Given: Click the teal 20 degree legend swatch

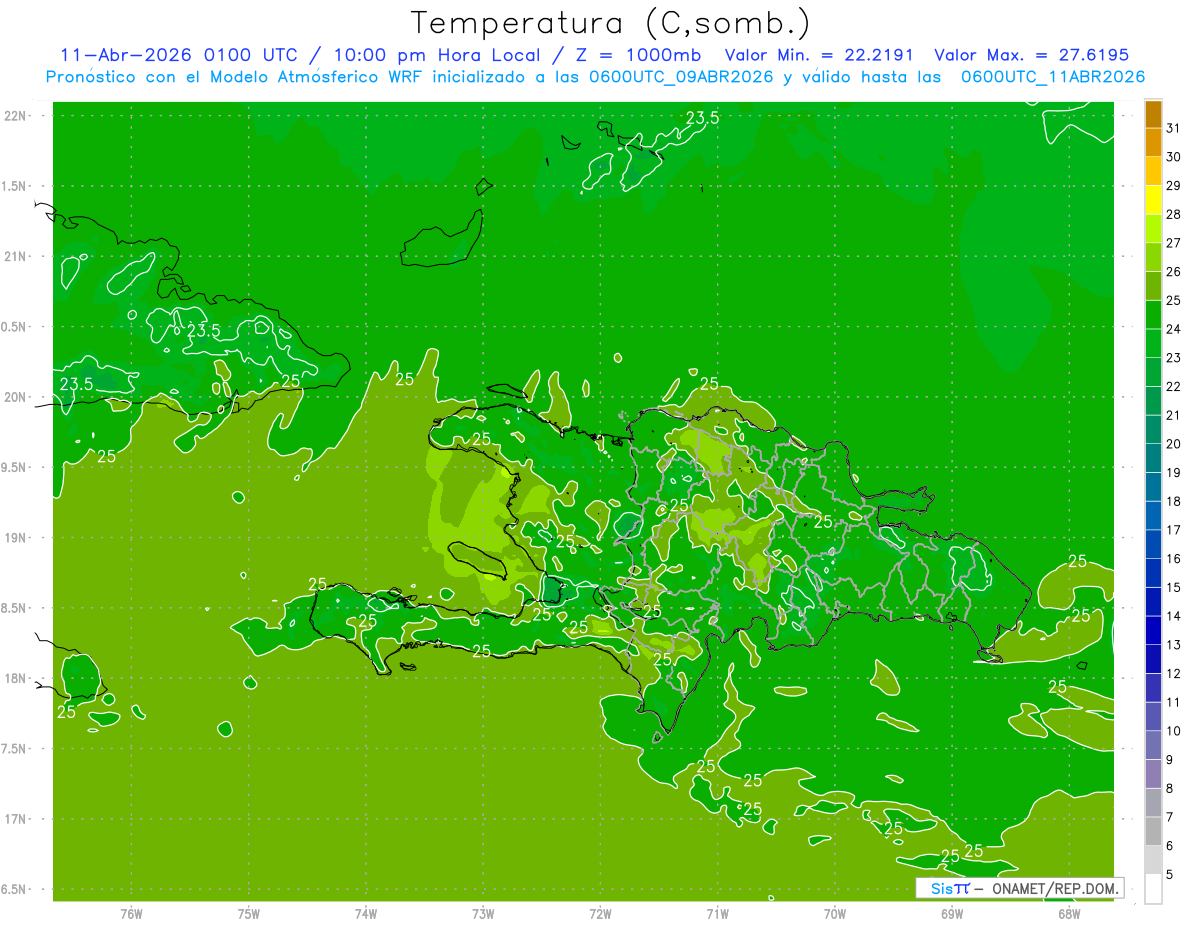Looking at the screenshot, I should pyautogui.click(x=1153, y=430).
